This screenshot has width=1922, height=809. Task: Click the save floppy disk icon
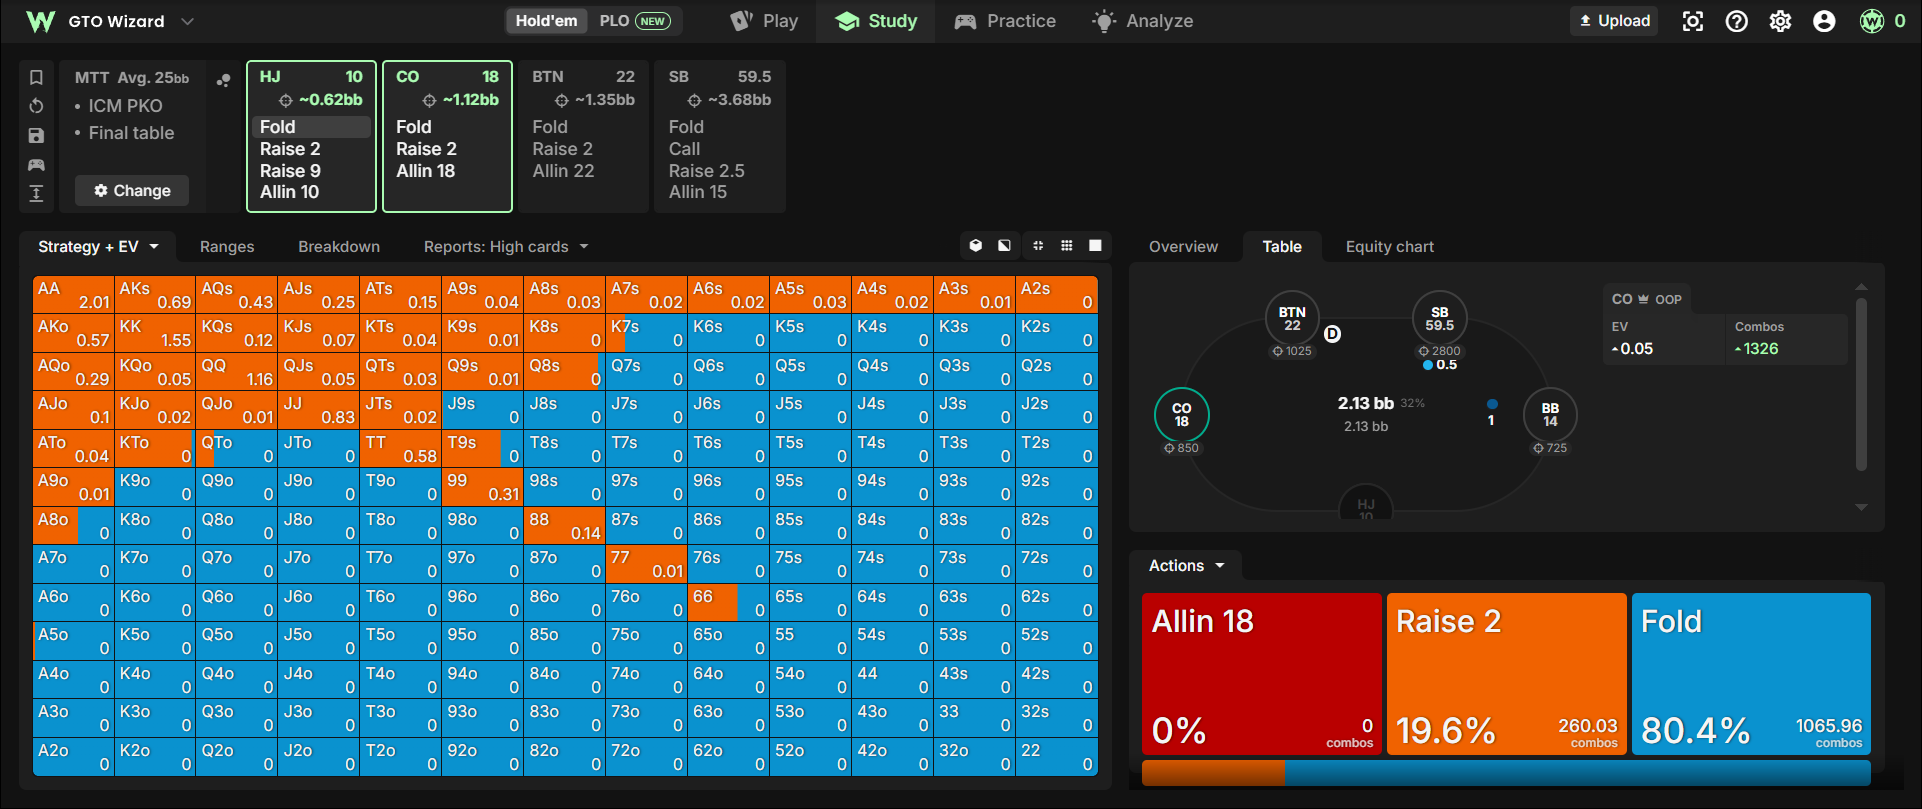click(x=36, y=135)
